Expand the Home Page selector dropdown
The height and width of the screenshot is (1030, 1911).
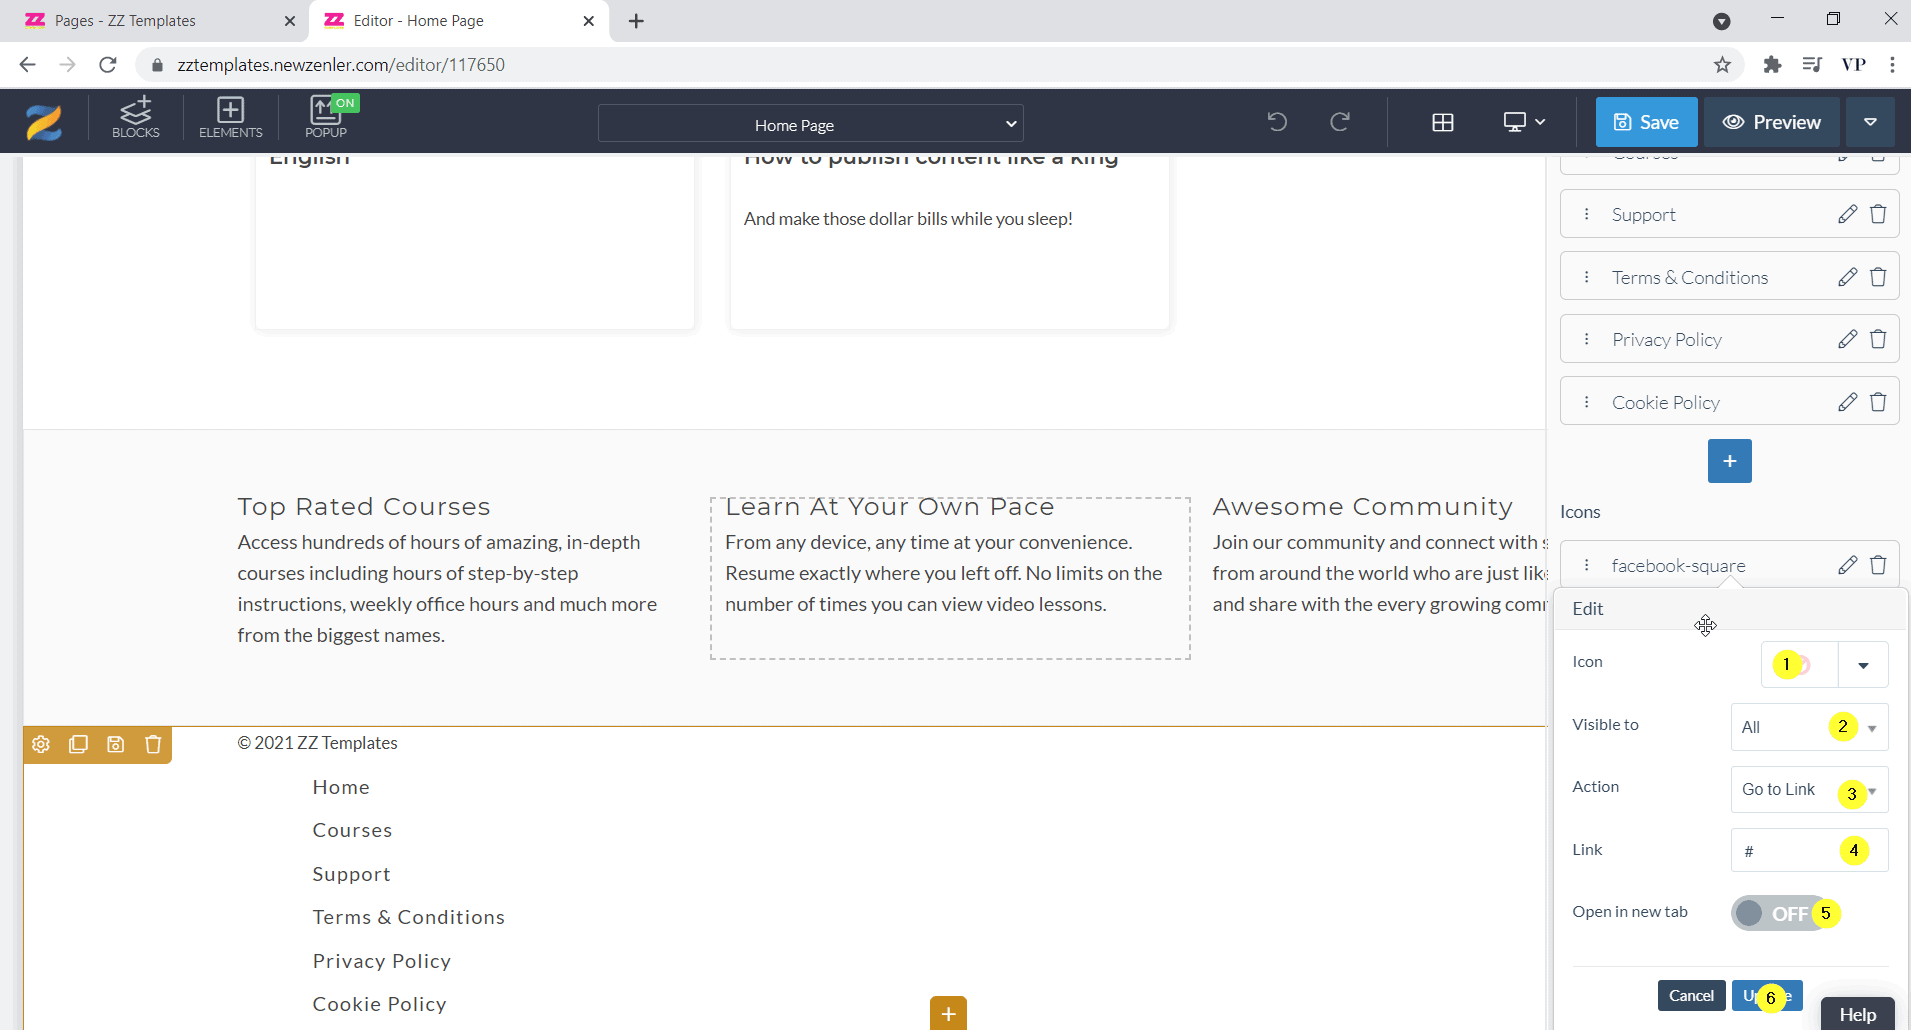pyautogui.click(x=810, y=124)
